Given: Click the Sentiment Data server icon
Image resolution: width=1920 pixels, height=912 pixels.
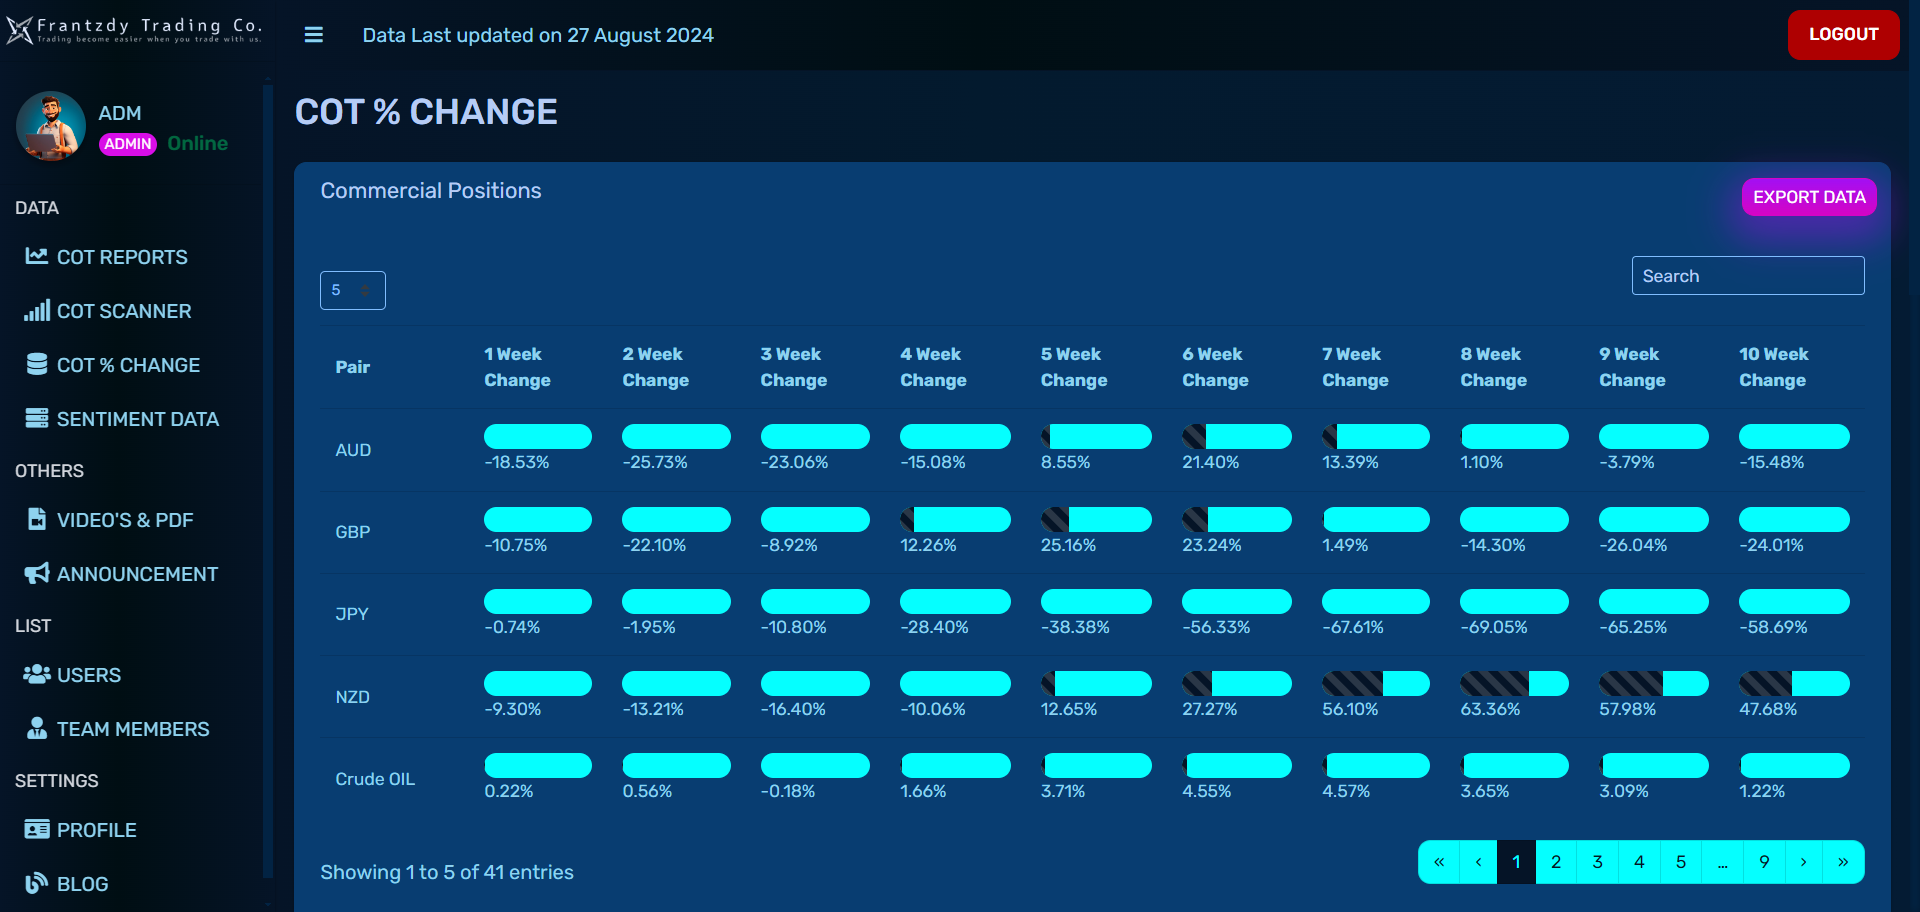Looking at the screenshot, I should coord(37,418).
